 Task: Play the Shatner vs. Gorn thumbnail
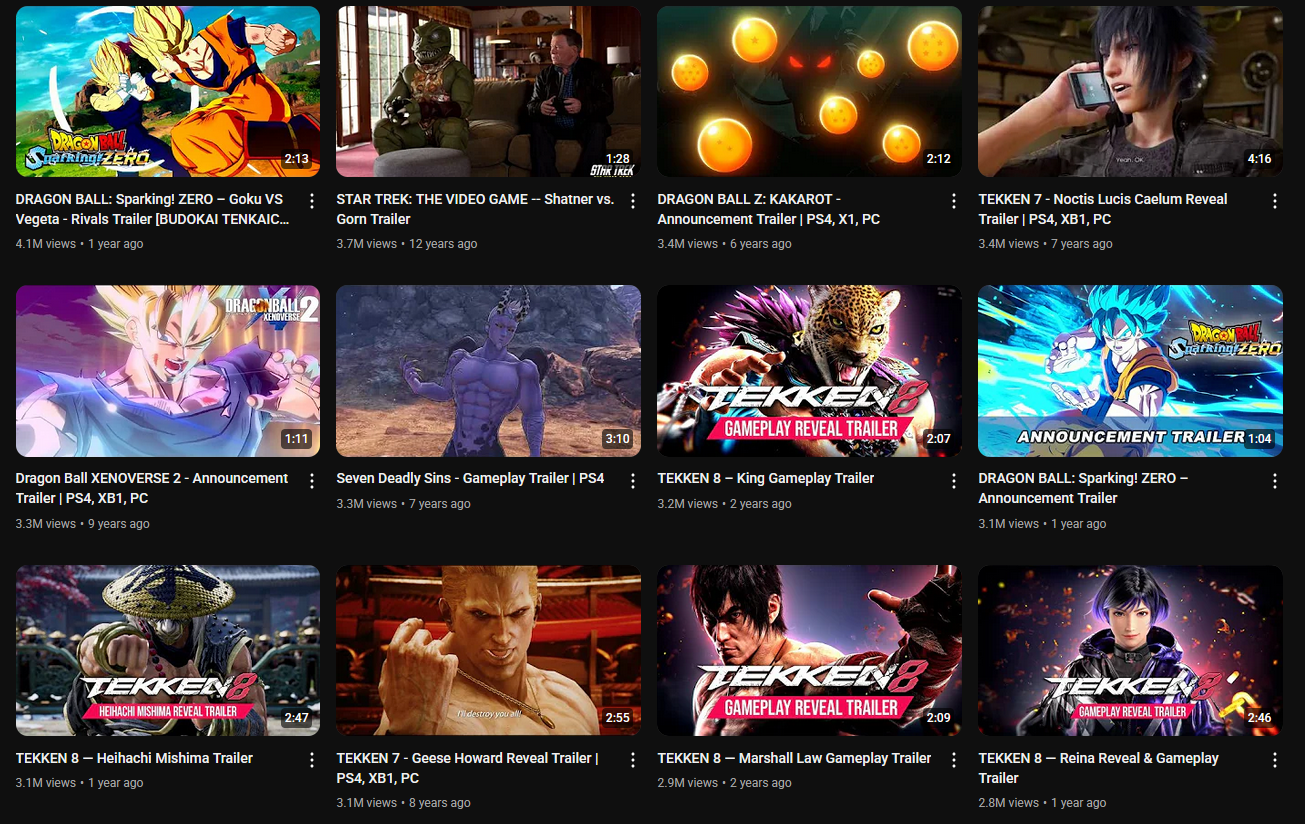point(488,92)
